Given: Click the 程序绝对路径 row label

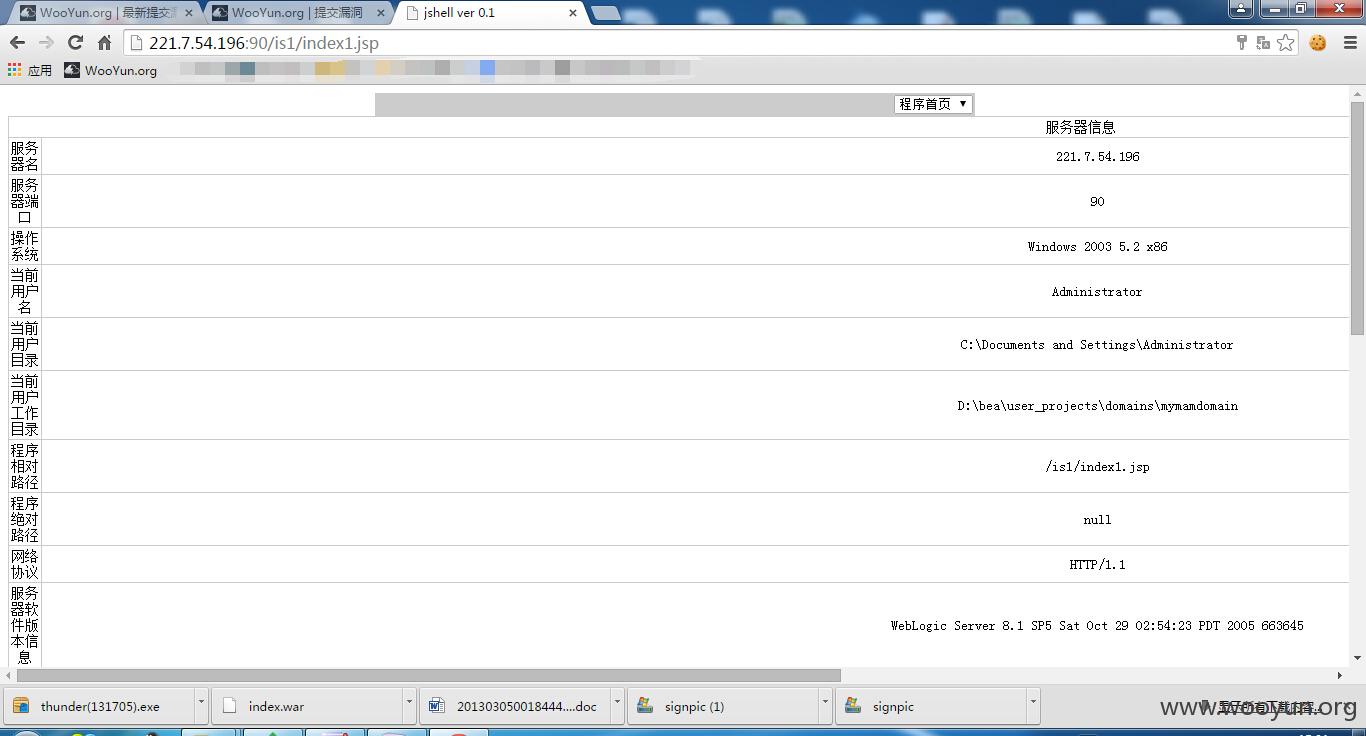Looking at the screenshot, I should [x=25, y=519].
